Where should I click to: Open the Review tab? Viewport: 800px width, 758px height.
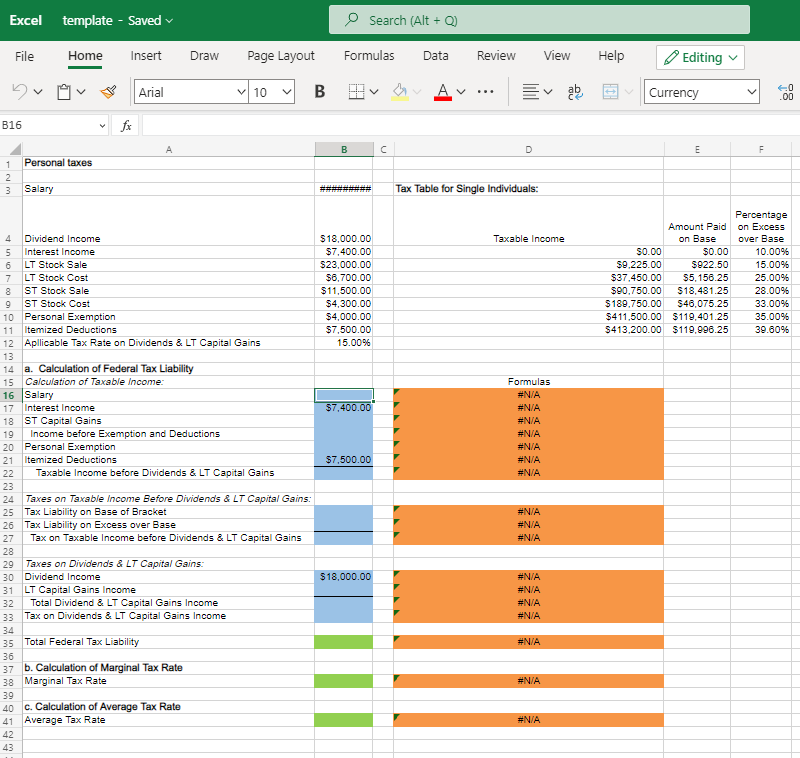tap(496, 56)
